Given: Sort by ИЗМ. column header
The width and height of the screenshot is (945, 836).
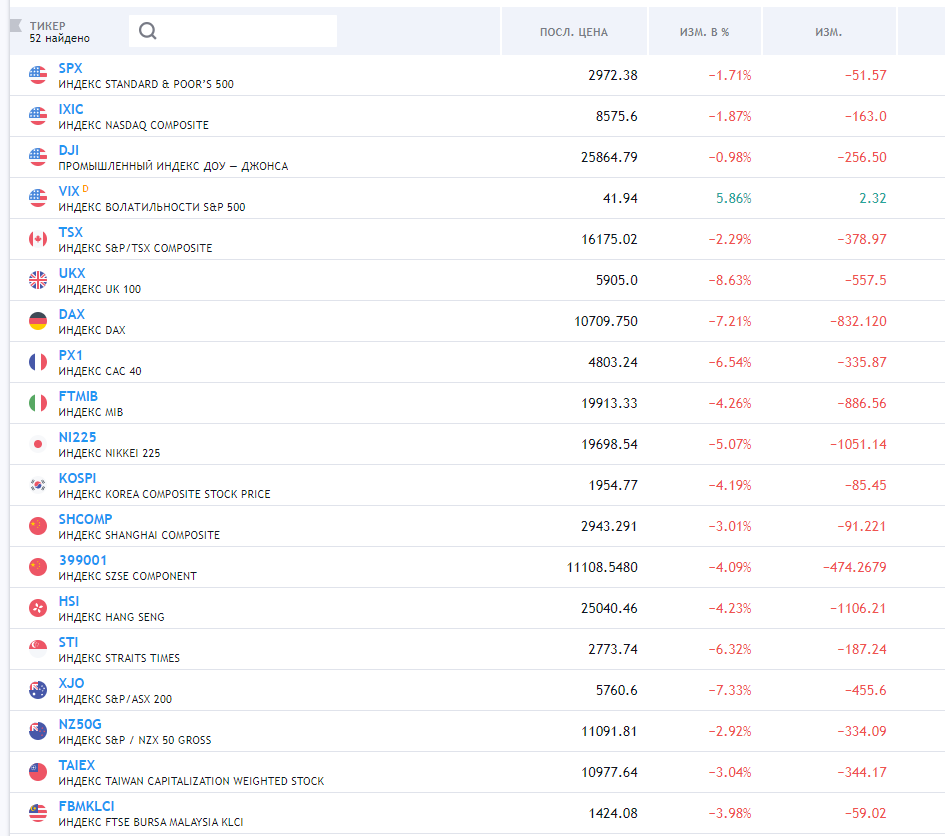Looking at the screenshot, I should (x=828, y=32).
